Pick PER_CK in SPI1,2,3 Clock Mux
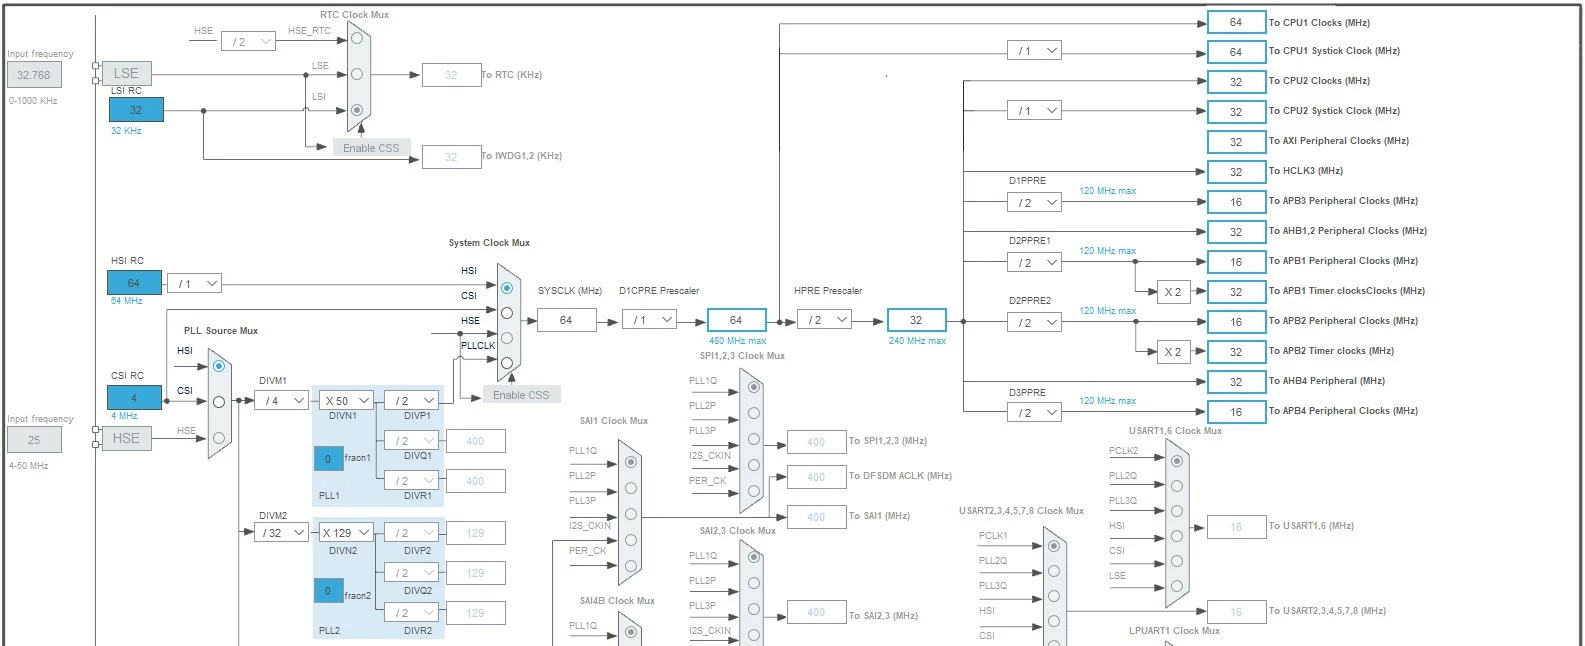The height and width of the screenshot is (646, 1585). 754,491
